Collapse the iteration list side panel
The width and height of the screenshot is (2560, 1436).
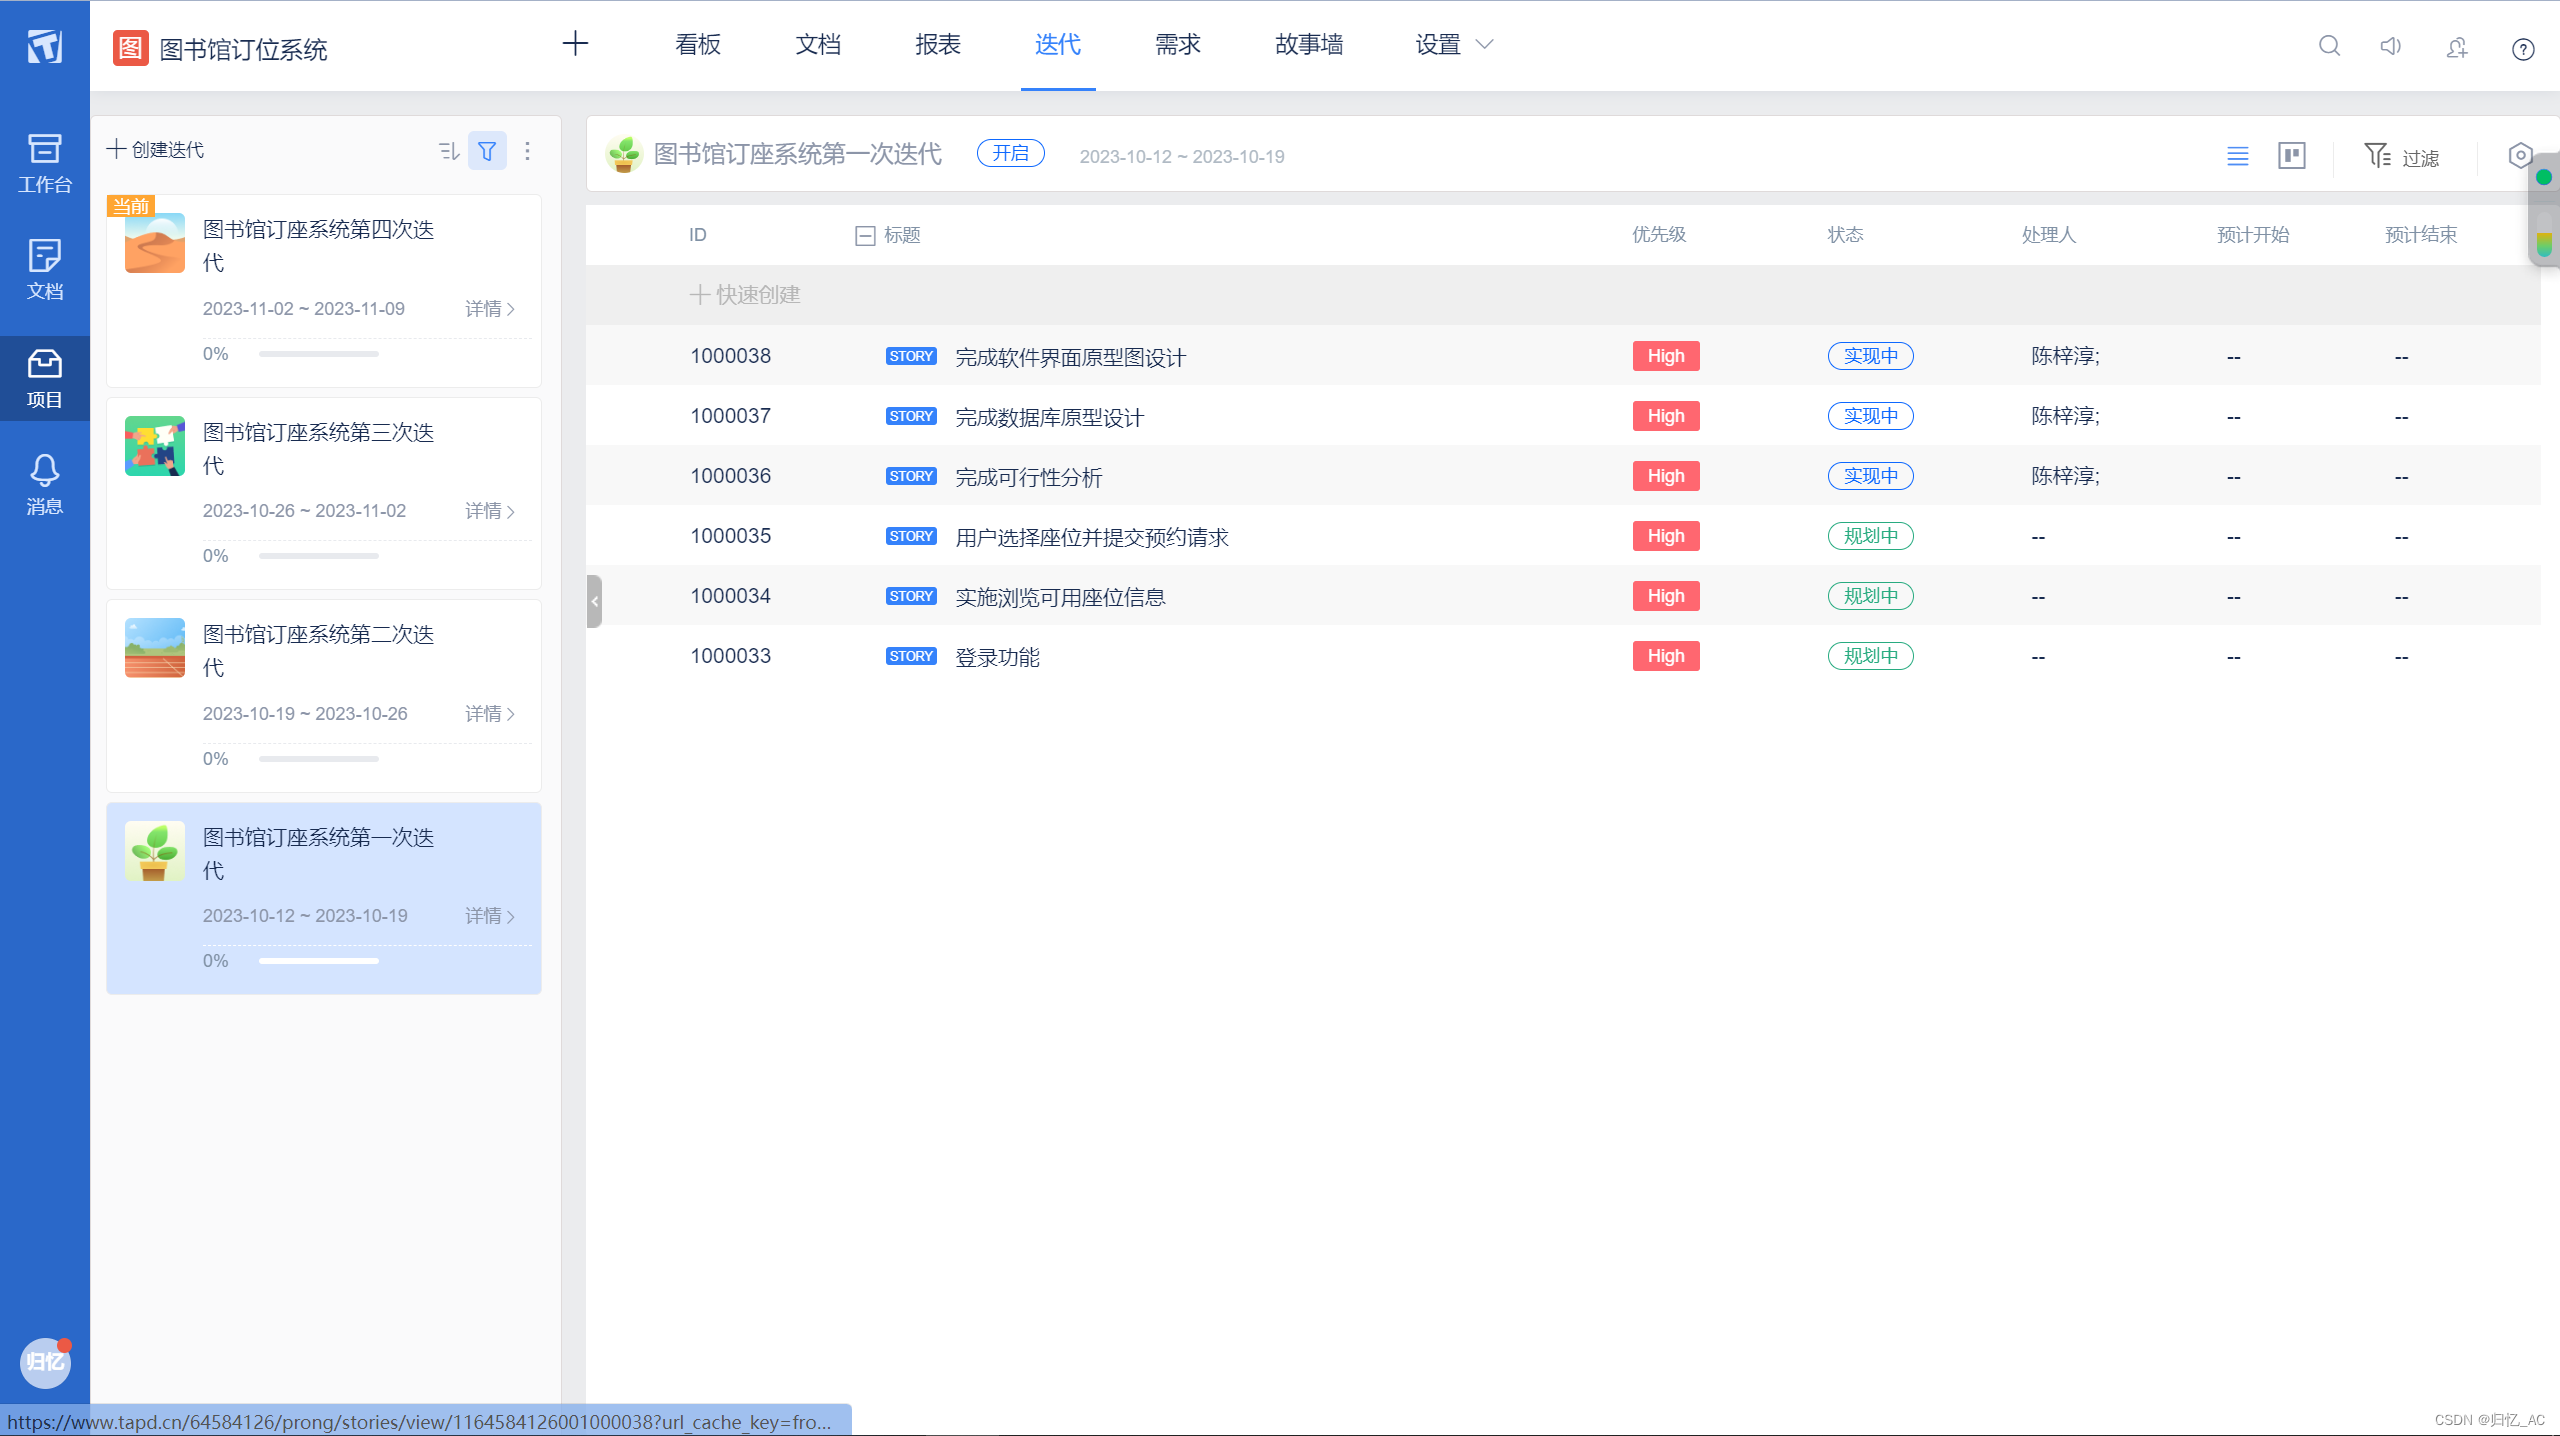(x=595, y=601)
